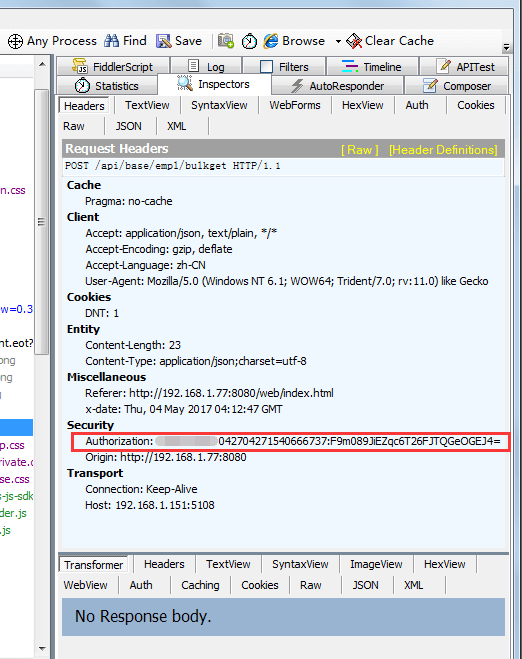The width and height of the screenshot is (522, 659).
Task: Open the Filters tab
Action: (x=284, y=66)
